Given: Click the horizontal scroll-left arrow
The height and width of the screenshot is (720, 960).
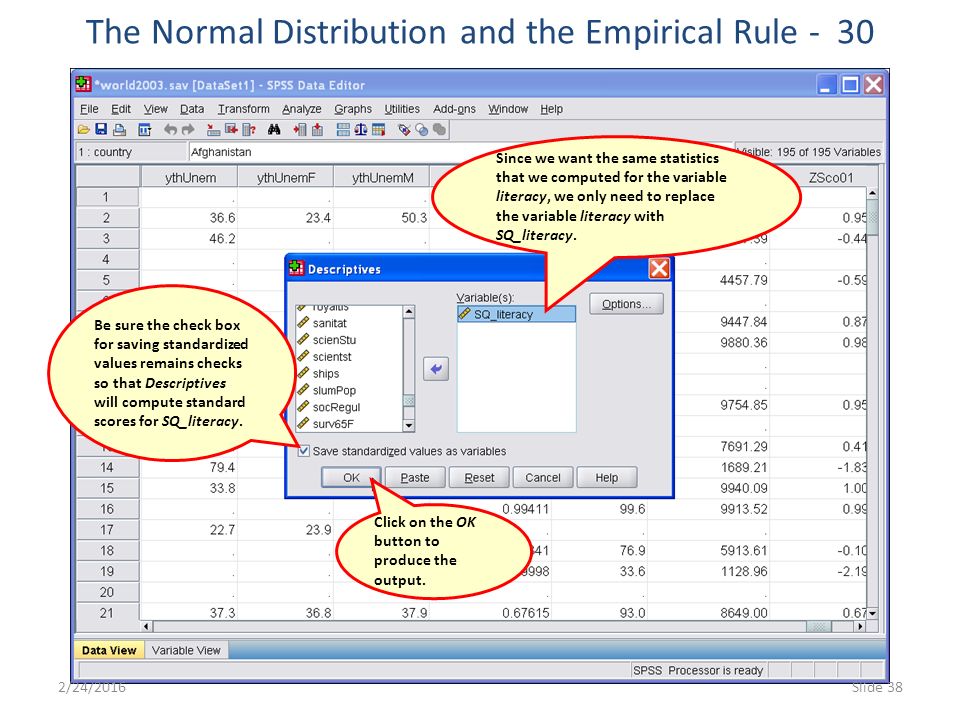Looking at the screenshot, I should (x=147, y=626).
